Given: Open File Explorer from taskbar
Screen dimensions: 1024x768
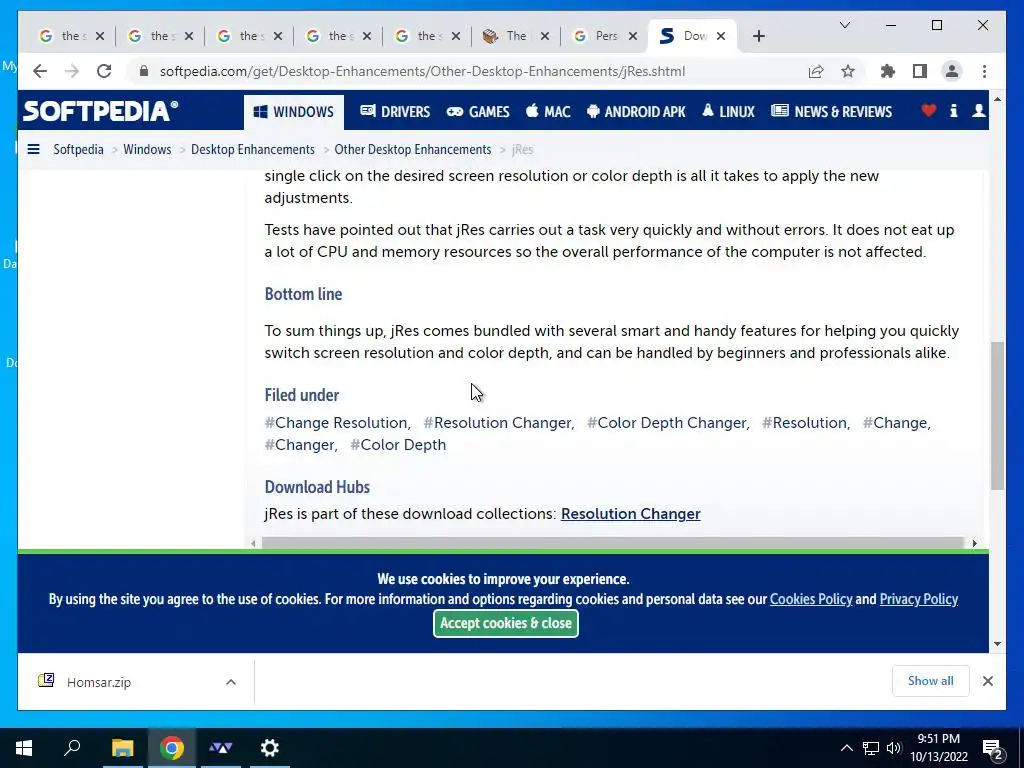Looking at the screenshot, I should coord(122,748).
